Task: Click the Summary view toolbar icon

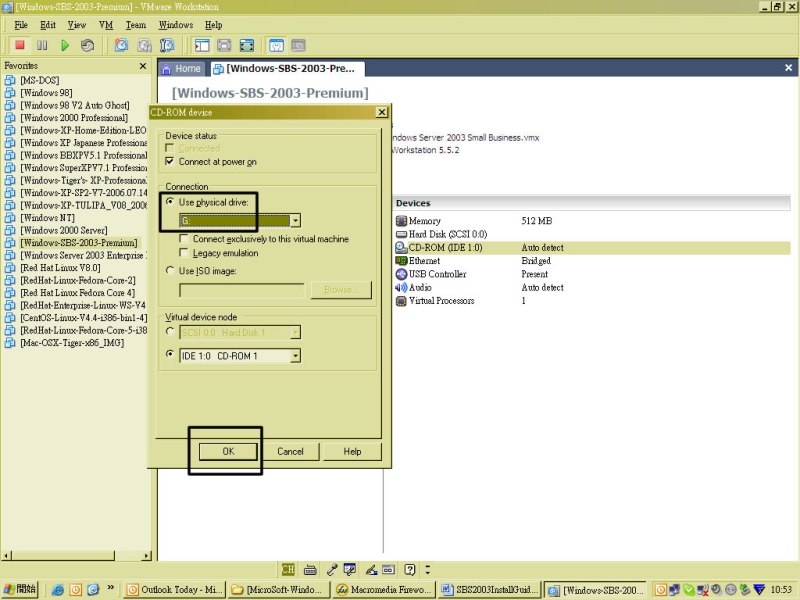Action: point(276,45)
